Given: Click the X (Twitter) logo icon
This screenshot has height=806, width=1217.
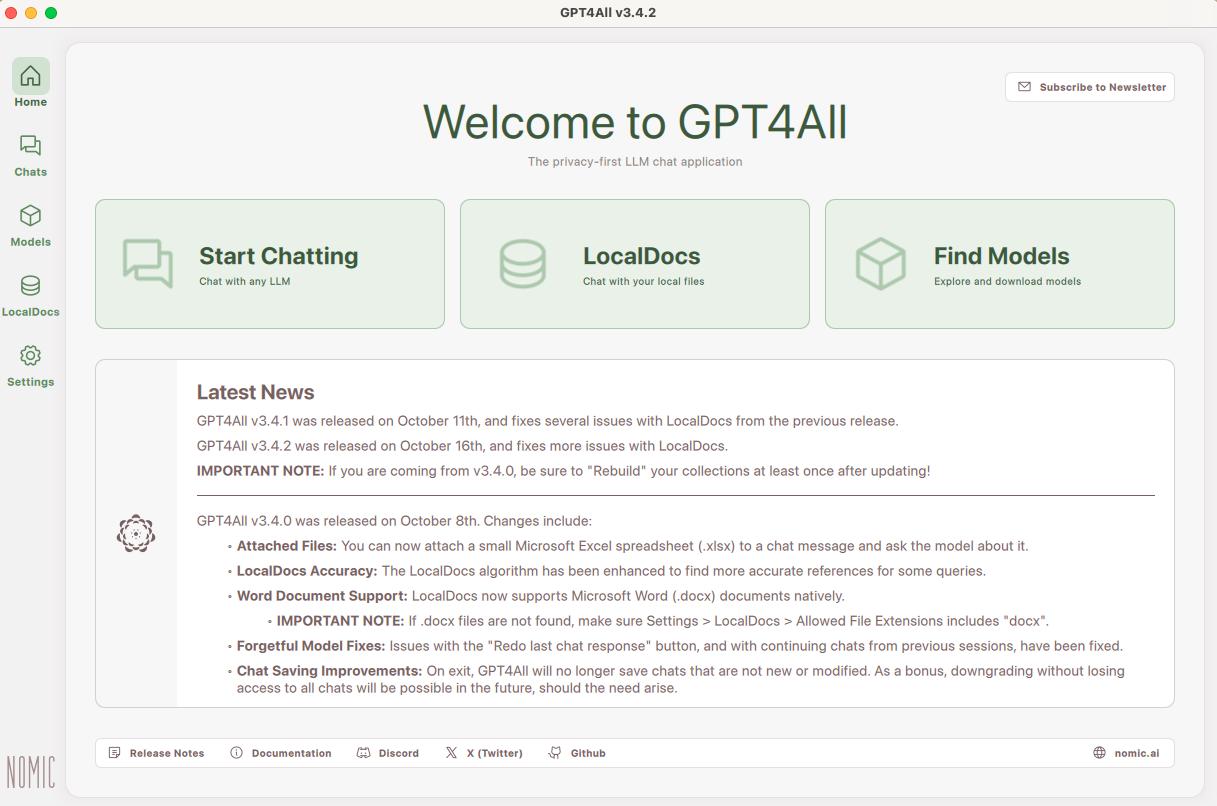Looking at the screenshot, I should [451, 753].
